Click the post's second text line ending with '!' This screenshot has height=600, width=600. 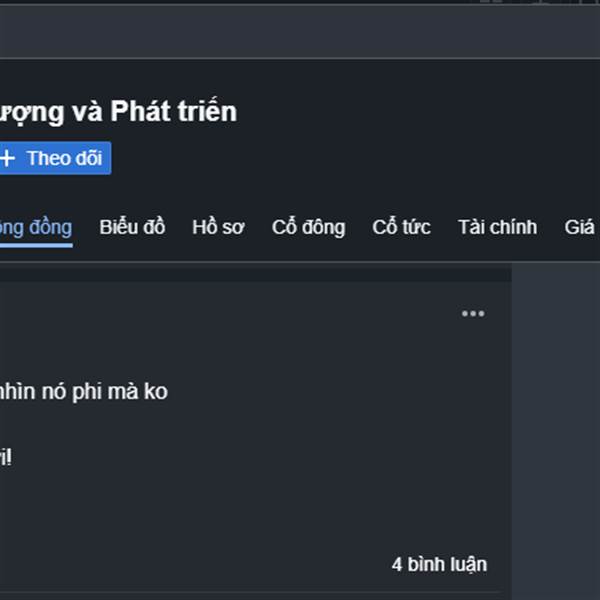tap(6, 457)
